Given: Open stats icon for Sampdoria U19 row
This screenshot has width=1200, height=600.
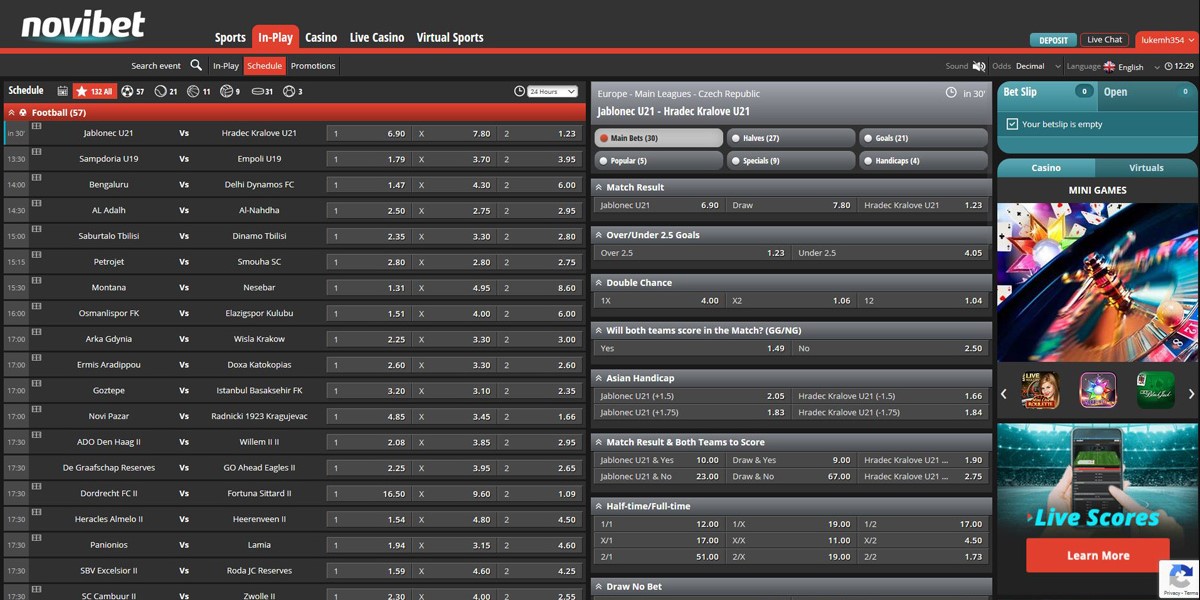Looking at the screenshot, I should point(37,152).
